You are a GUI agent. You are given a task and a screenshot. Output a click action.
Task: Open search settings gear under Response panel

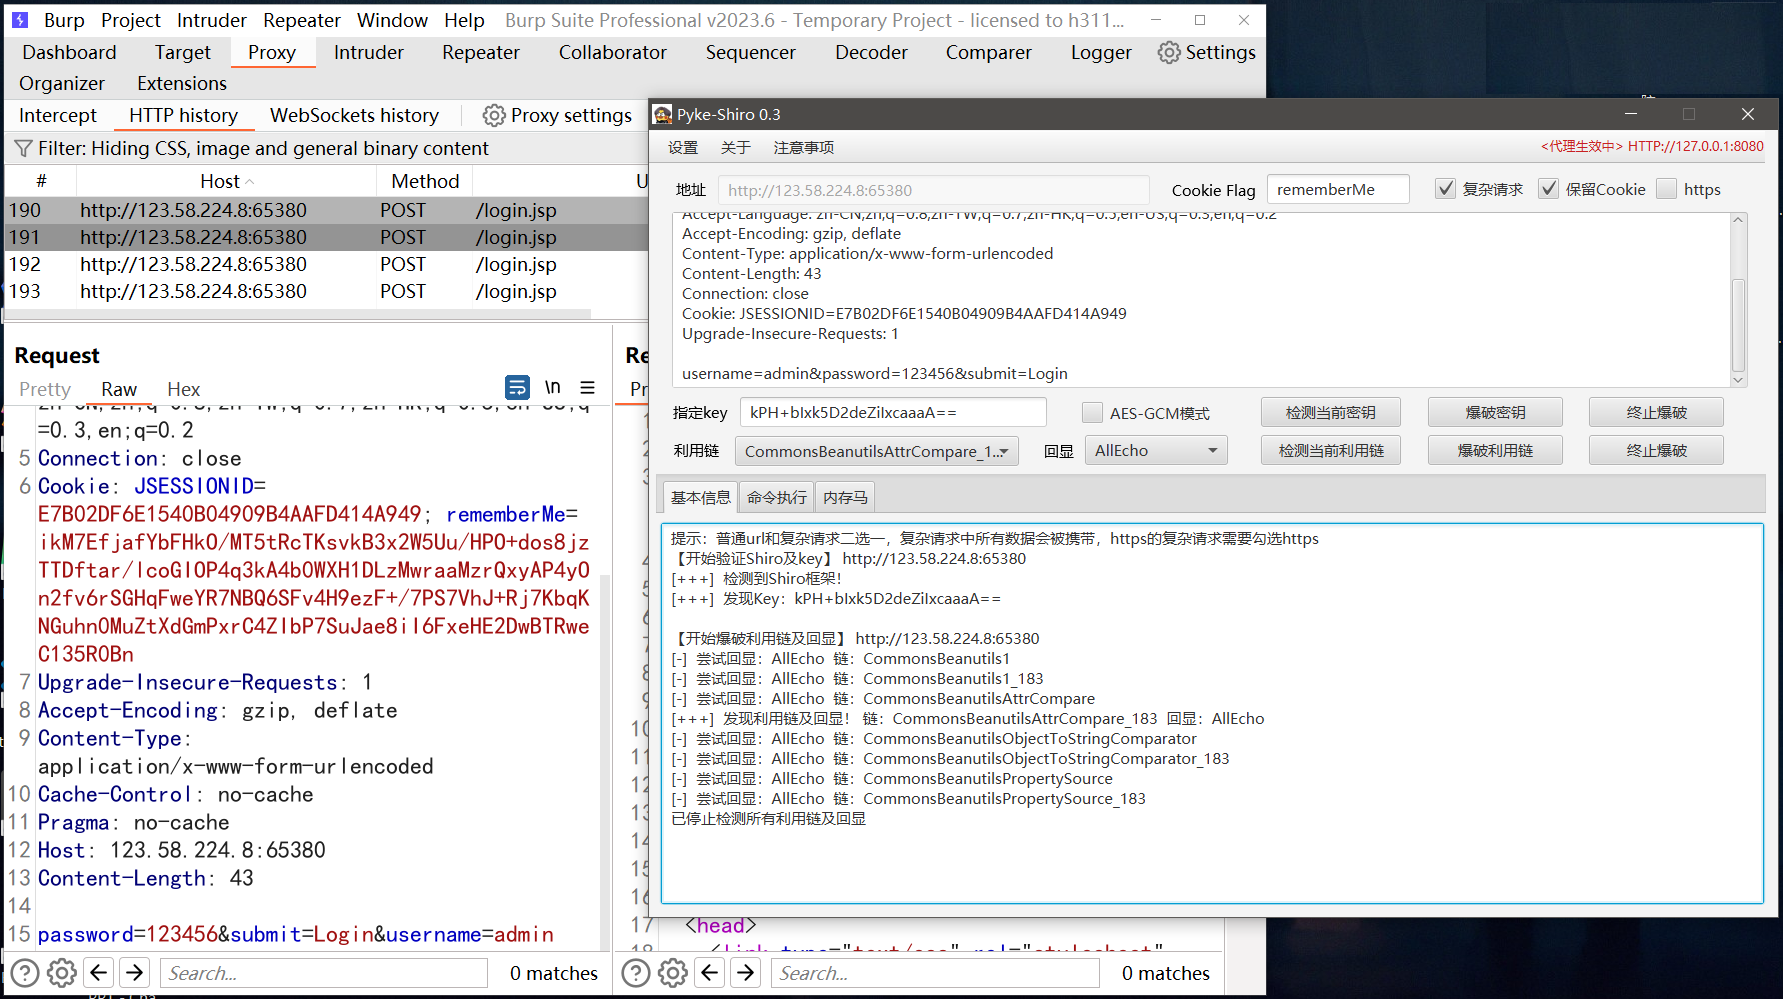tap(673, 973)
